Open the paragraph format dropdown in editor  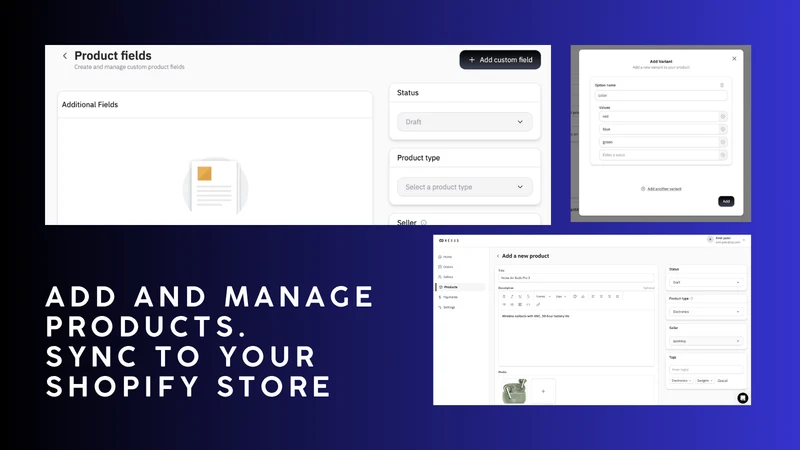[543, 296]
